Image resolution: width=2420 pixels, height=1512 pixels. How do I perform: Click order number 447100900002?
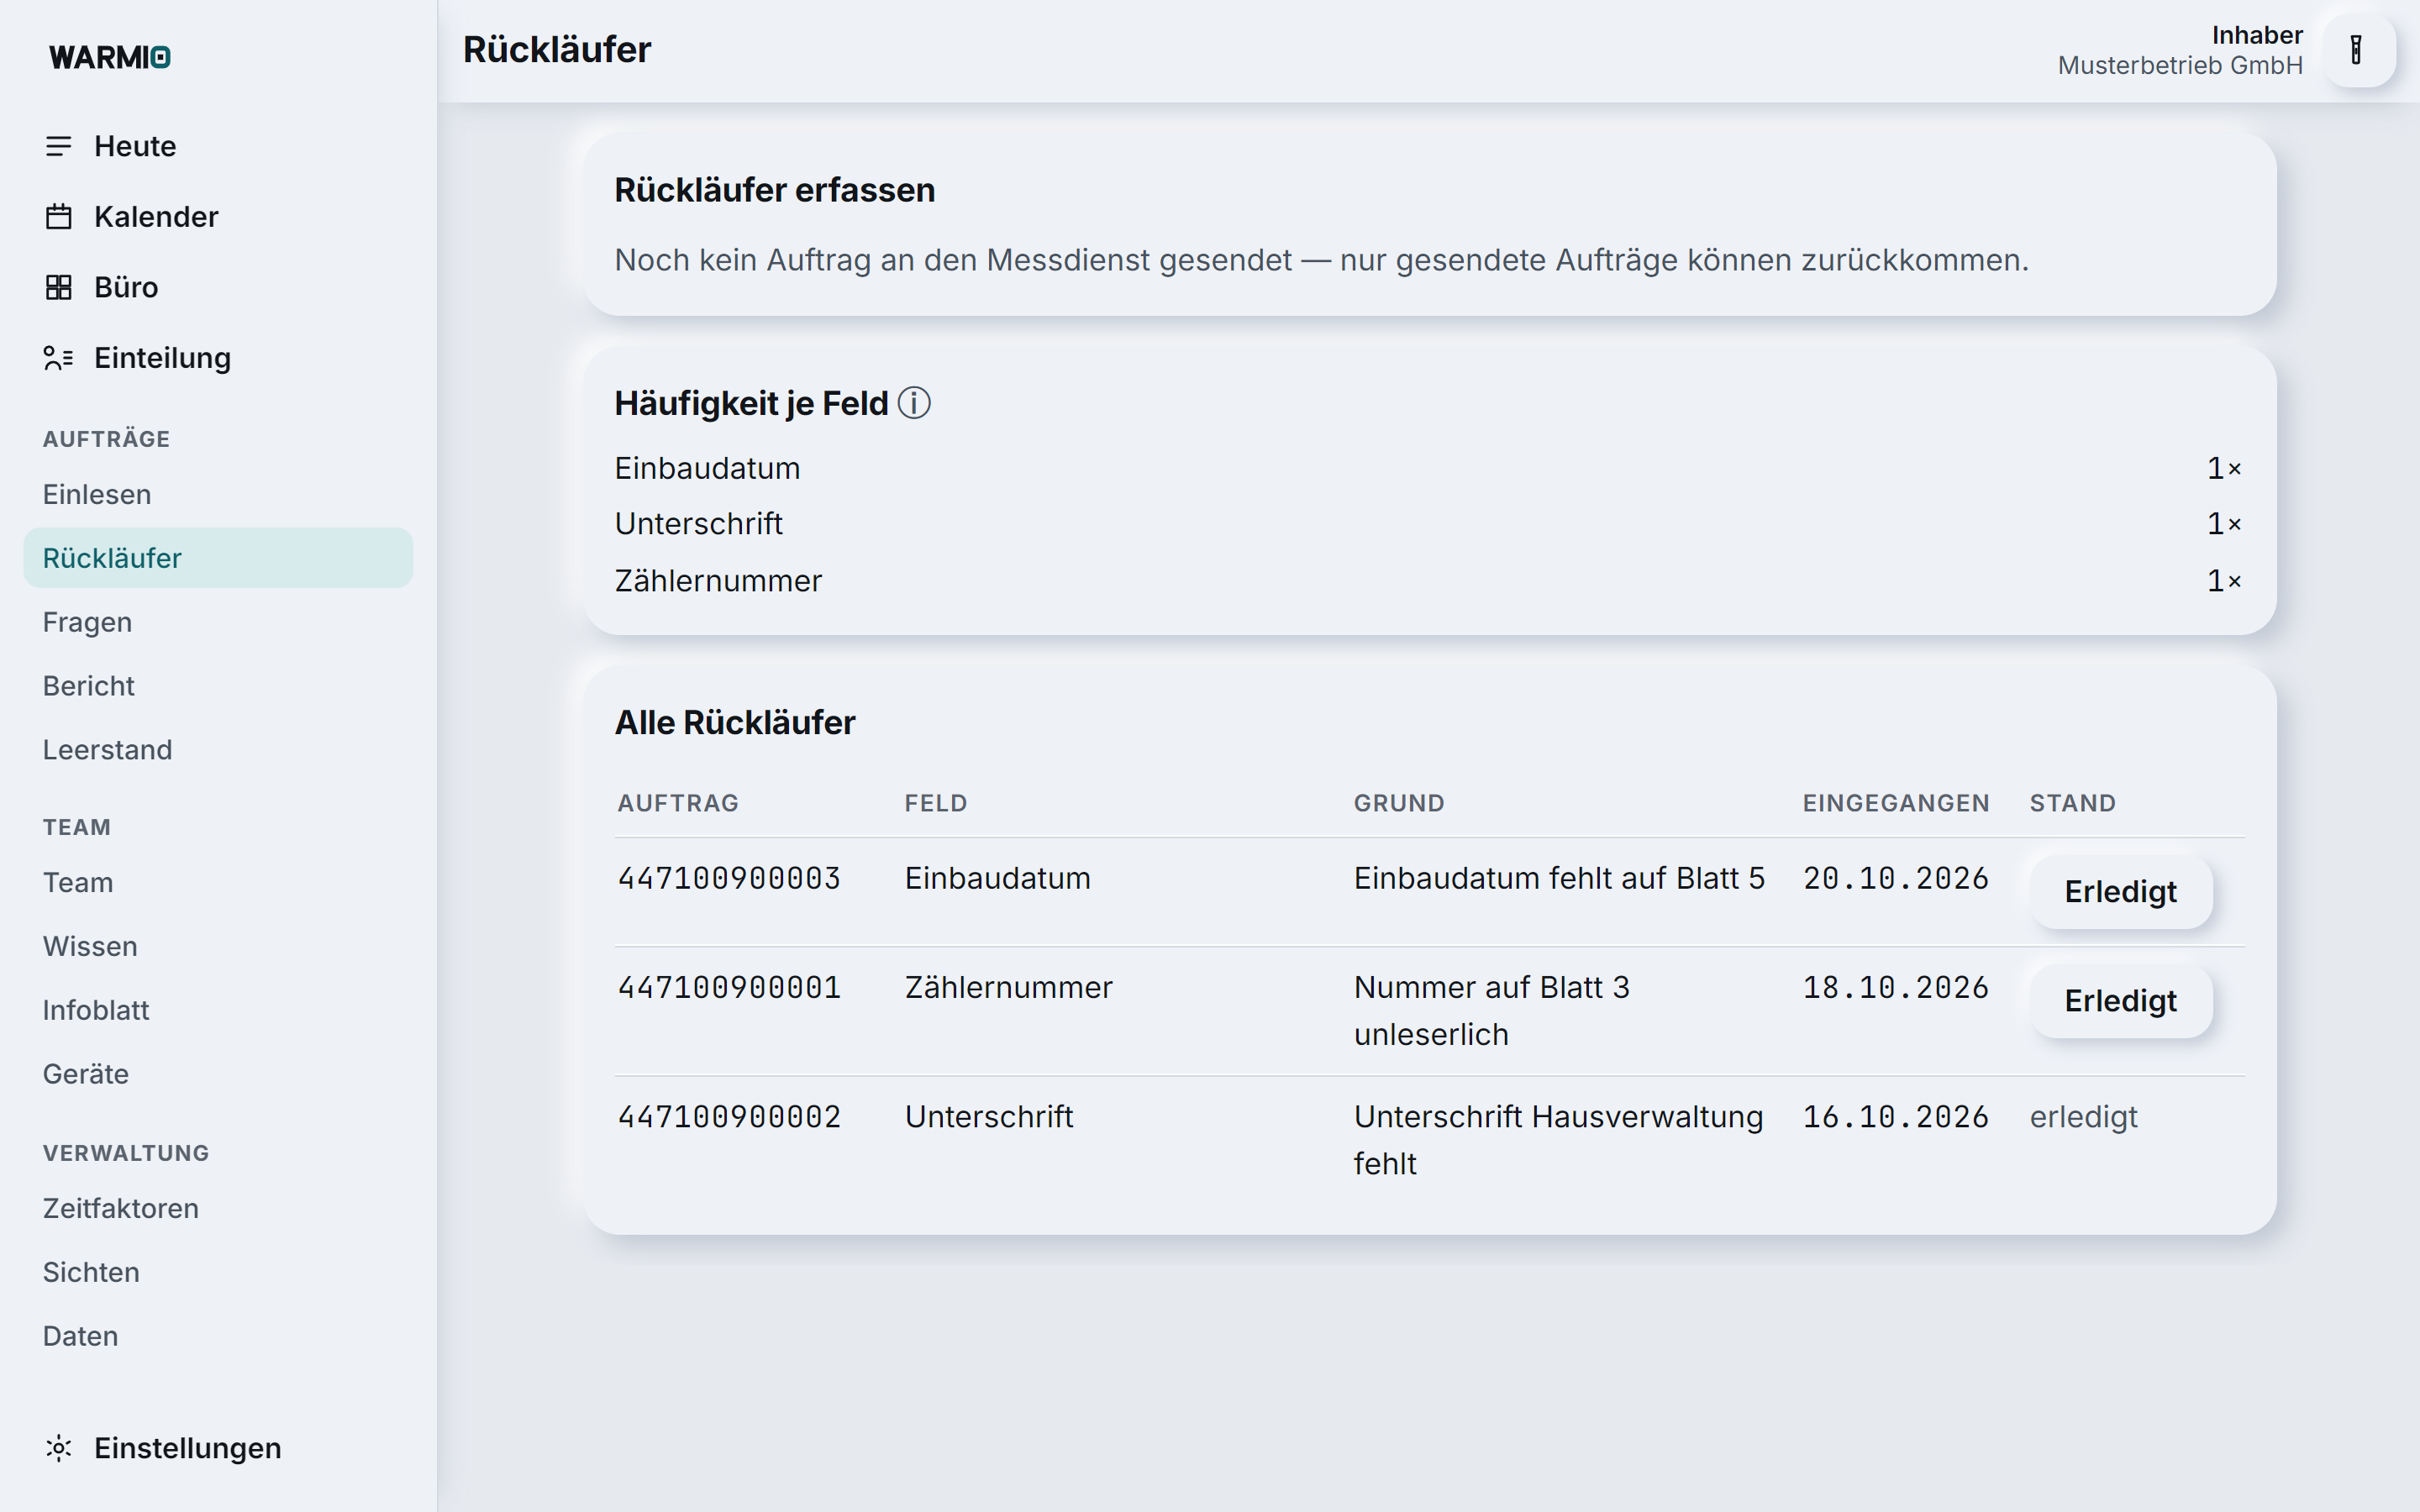tap(729, 1117)
